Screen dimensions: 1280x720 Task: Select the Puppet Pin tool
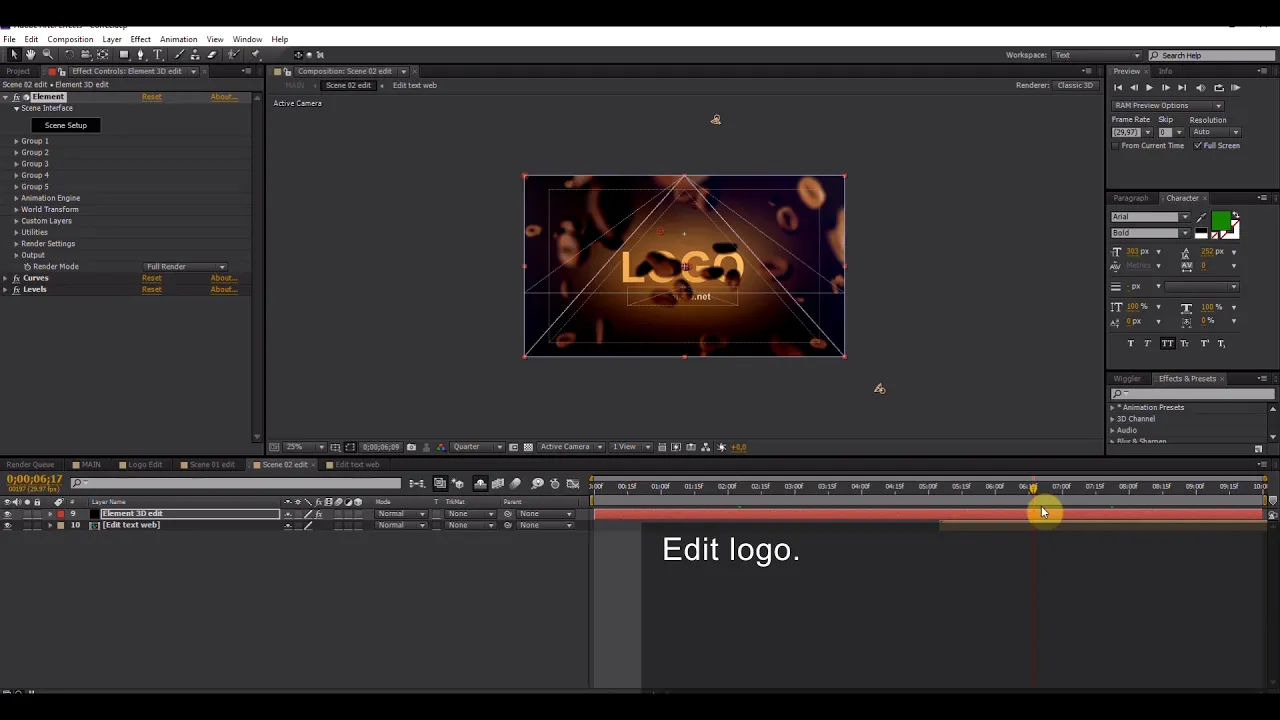pyautogui.click(x=254, y=54)
